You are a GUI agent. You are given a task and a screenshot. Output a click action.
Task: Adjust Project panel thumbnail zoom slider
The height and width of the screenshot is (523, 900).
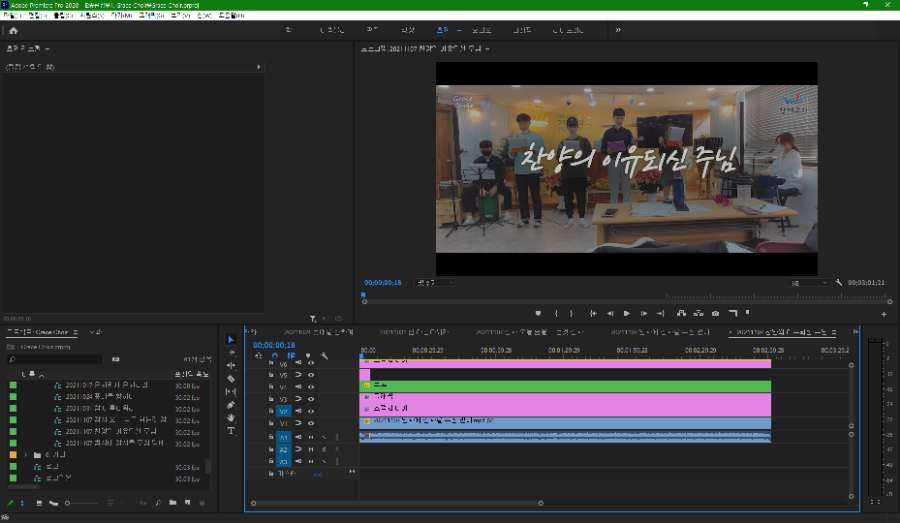tap(81, 503)
